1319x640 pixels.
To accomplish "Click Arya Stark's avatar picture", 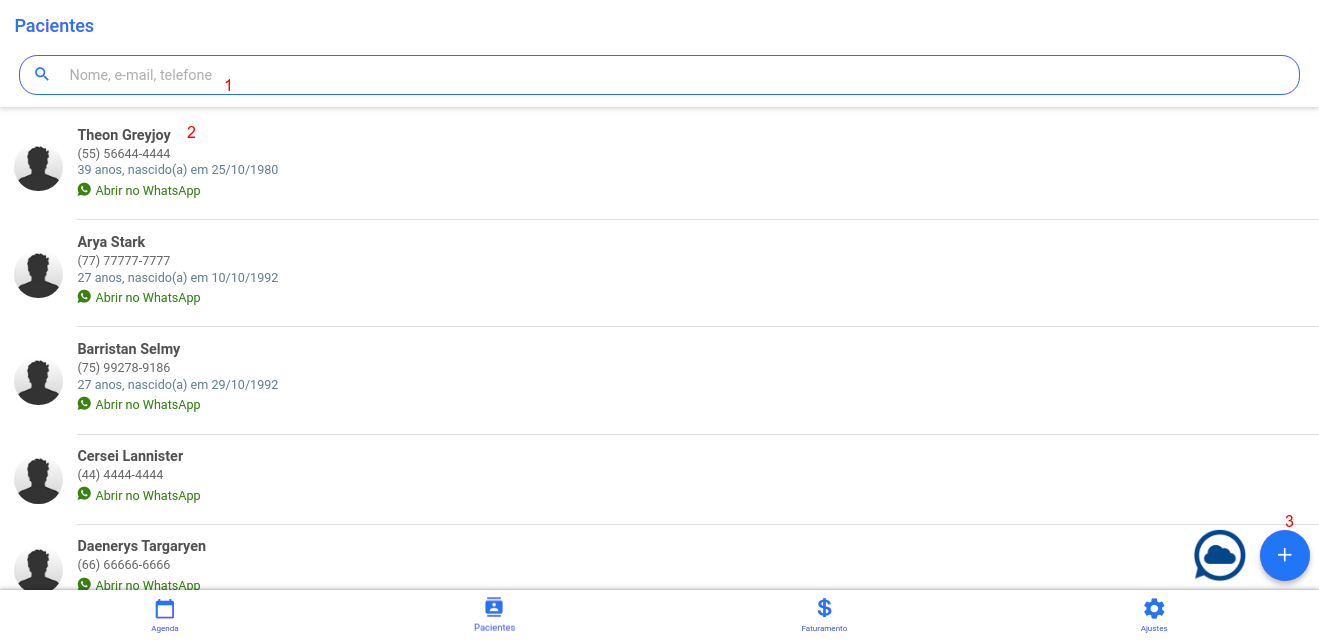I will pyautogui.click(x=39, y=274).
